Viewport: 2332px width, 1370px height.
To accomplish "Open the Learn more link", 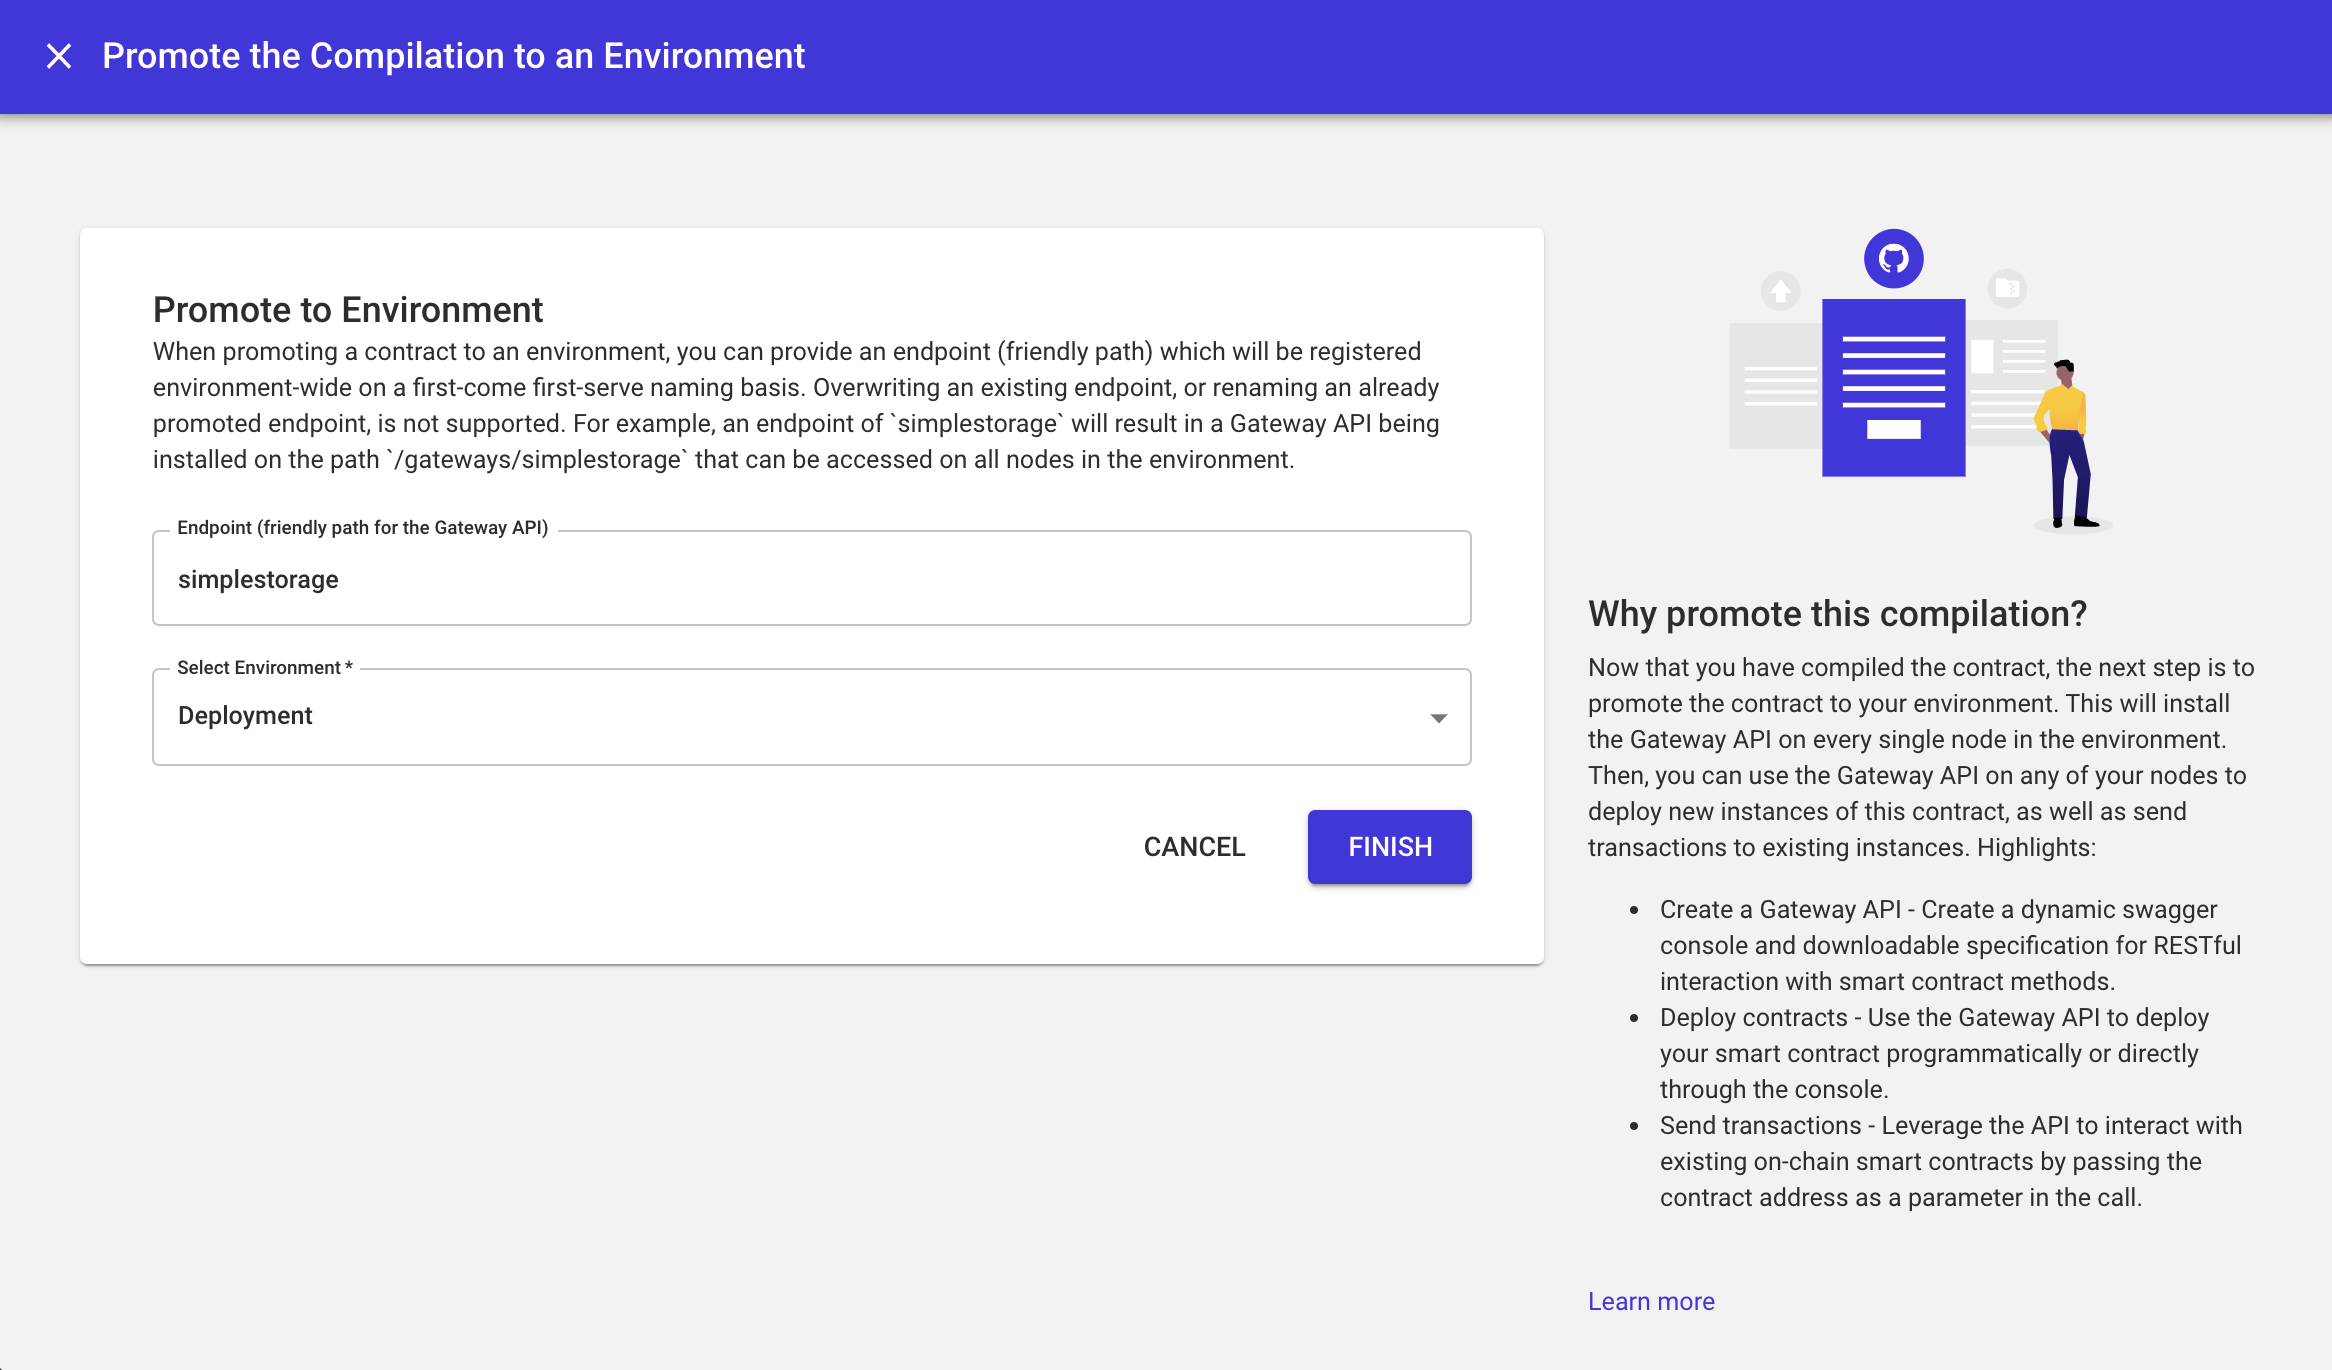I will tap(1651, 1301).
